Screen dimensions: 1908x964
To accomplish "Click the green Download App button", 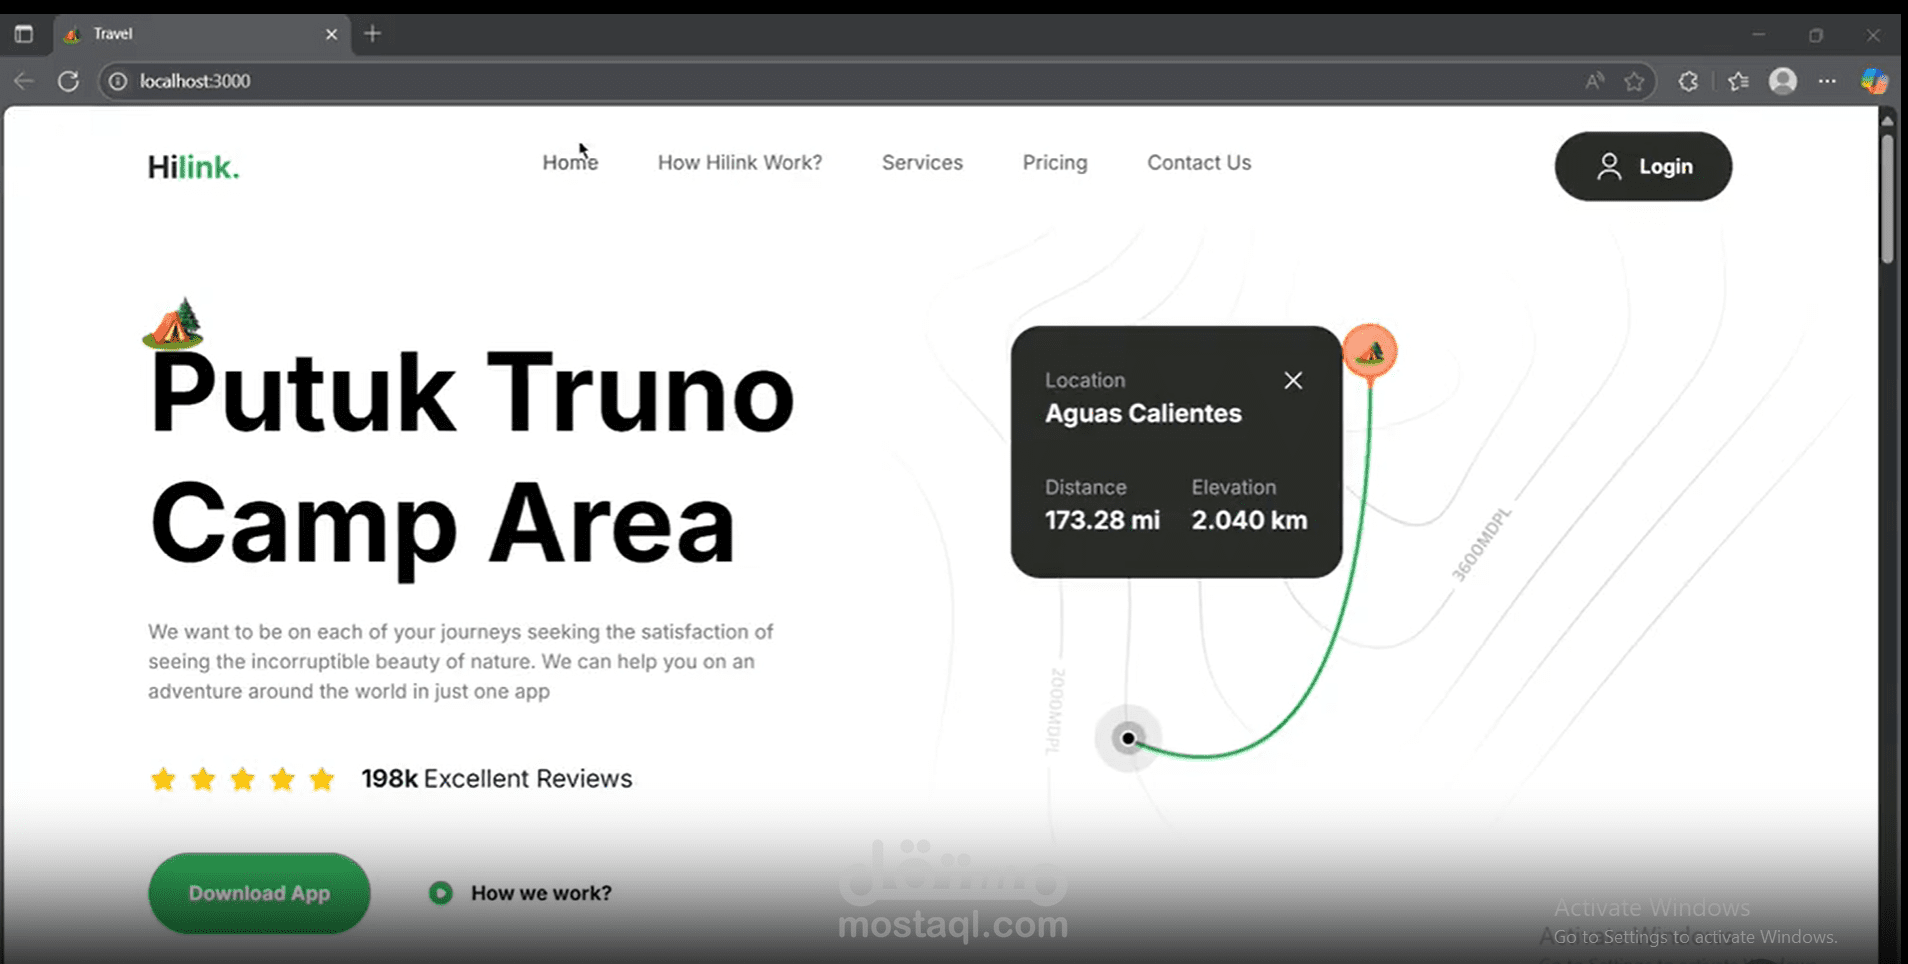I will [258, 892].
